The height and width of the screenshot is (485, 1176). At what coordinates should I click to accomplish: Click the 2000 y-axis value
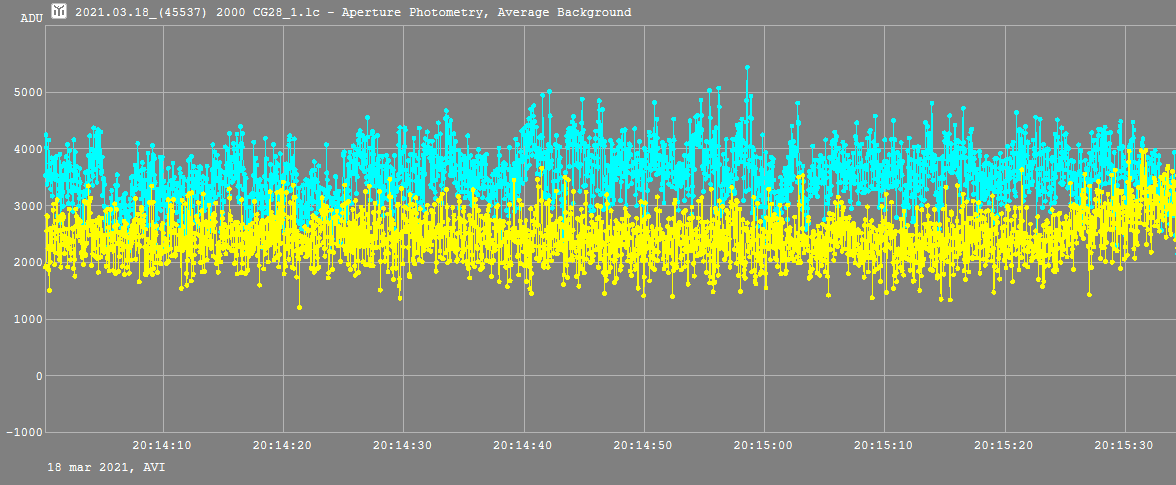coord(27,262)
